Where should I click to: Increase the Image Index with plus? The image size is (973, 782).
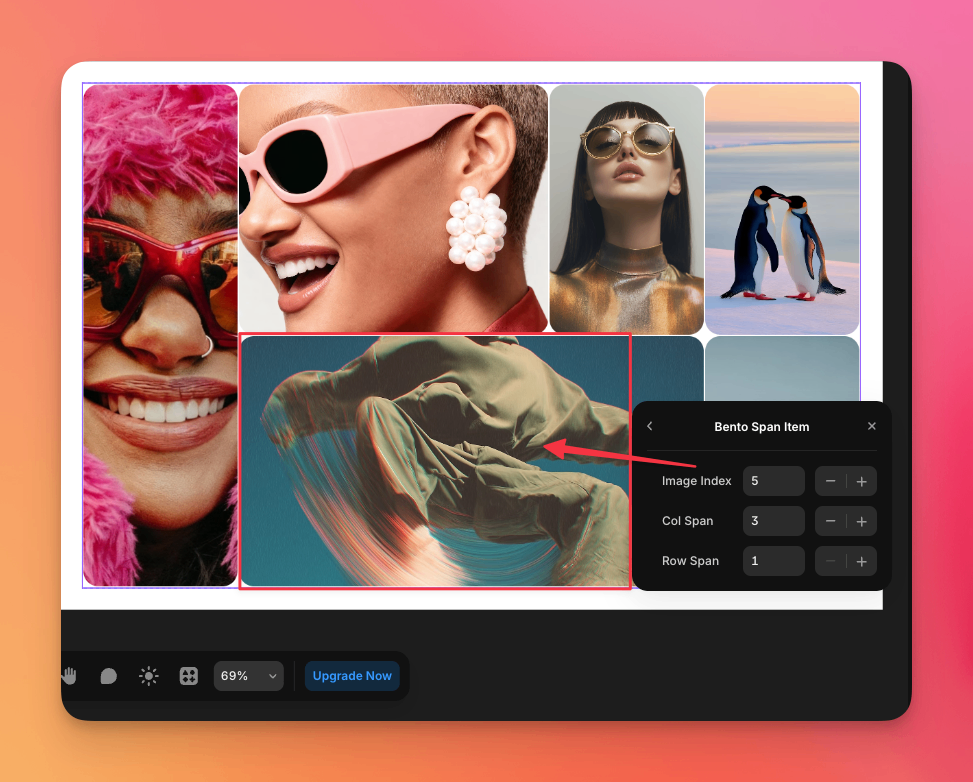[862, 481]
